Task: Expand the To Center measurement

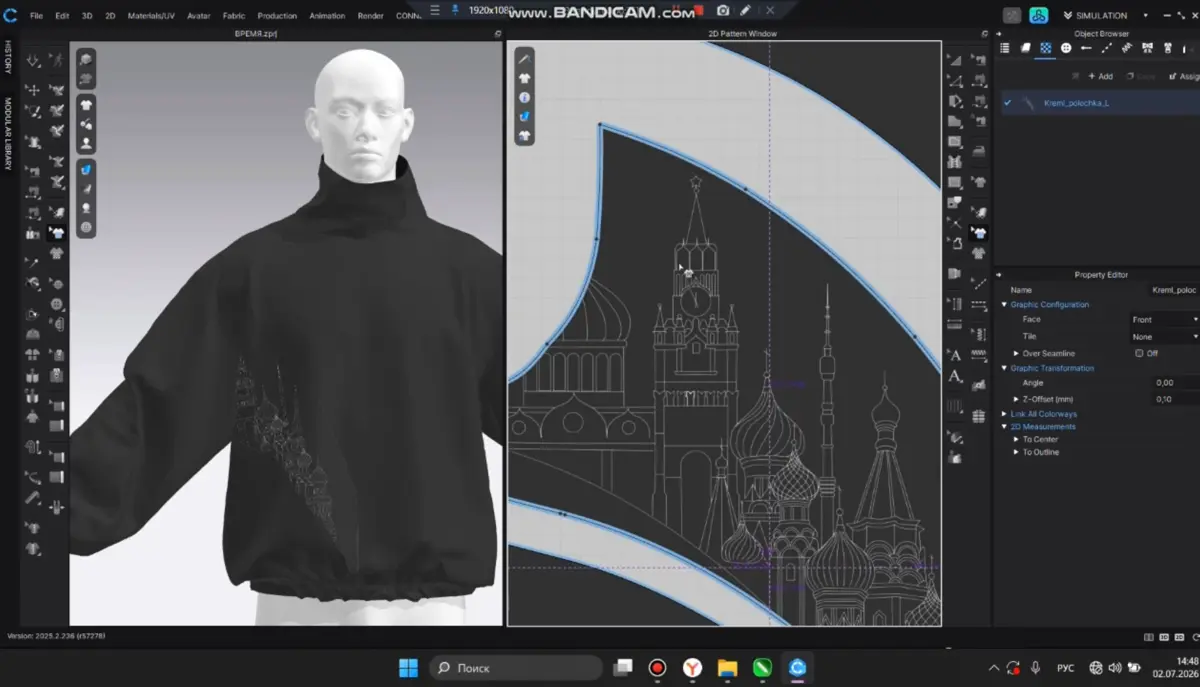Action: 1017,440
